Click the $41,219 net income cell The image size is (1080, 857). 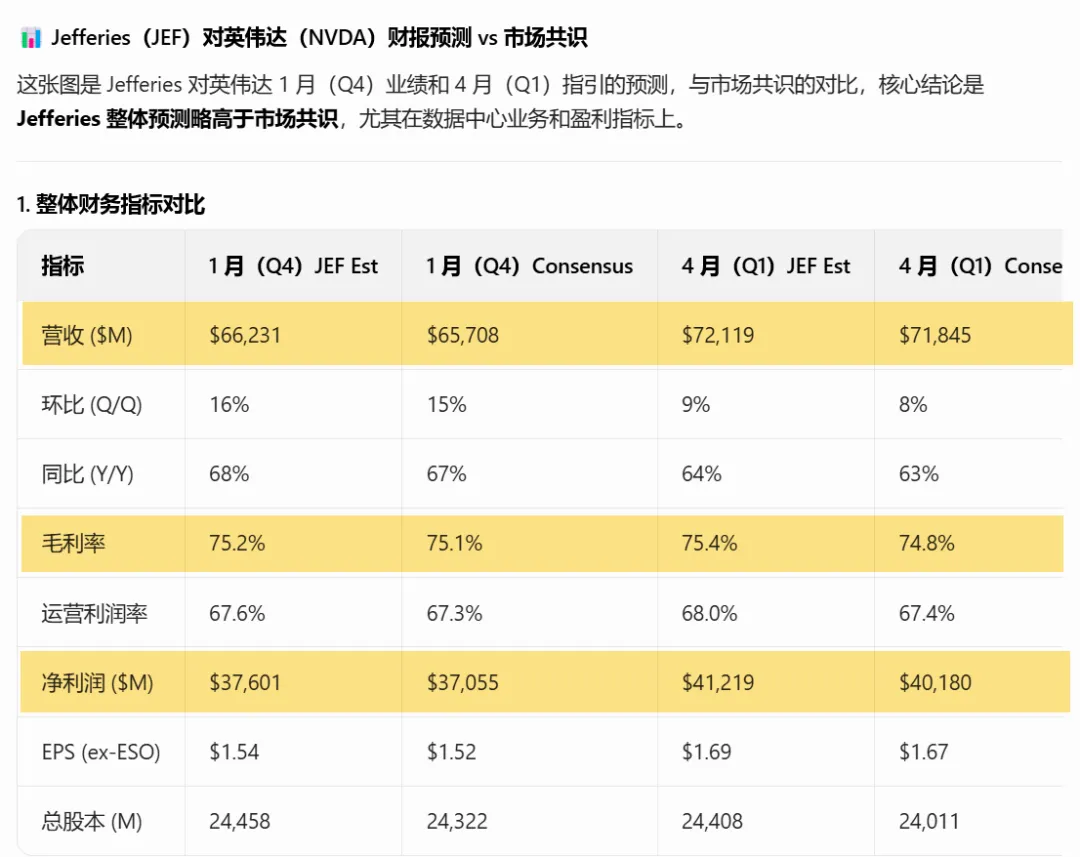coord(718,683)
